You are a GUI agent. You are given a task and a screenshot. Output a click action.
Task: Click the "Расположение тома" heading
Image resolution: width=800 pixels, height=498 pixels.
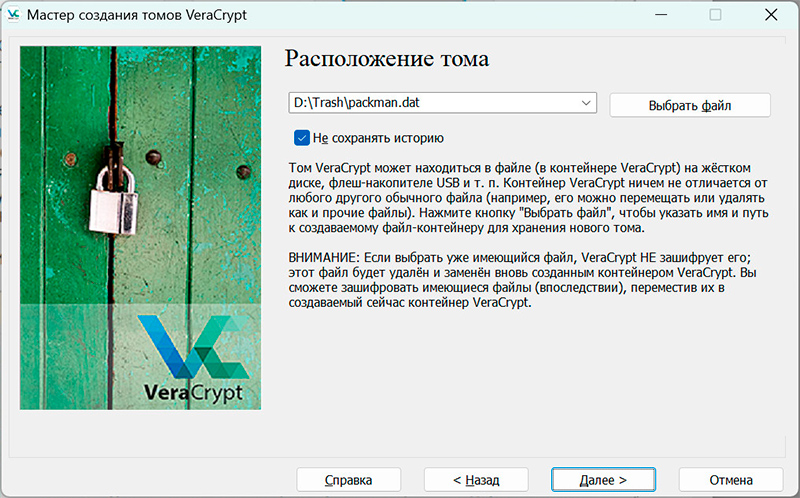click(x=387, y=58)
